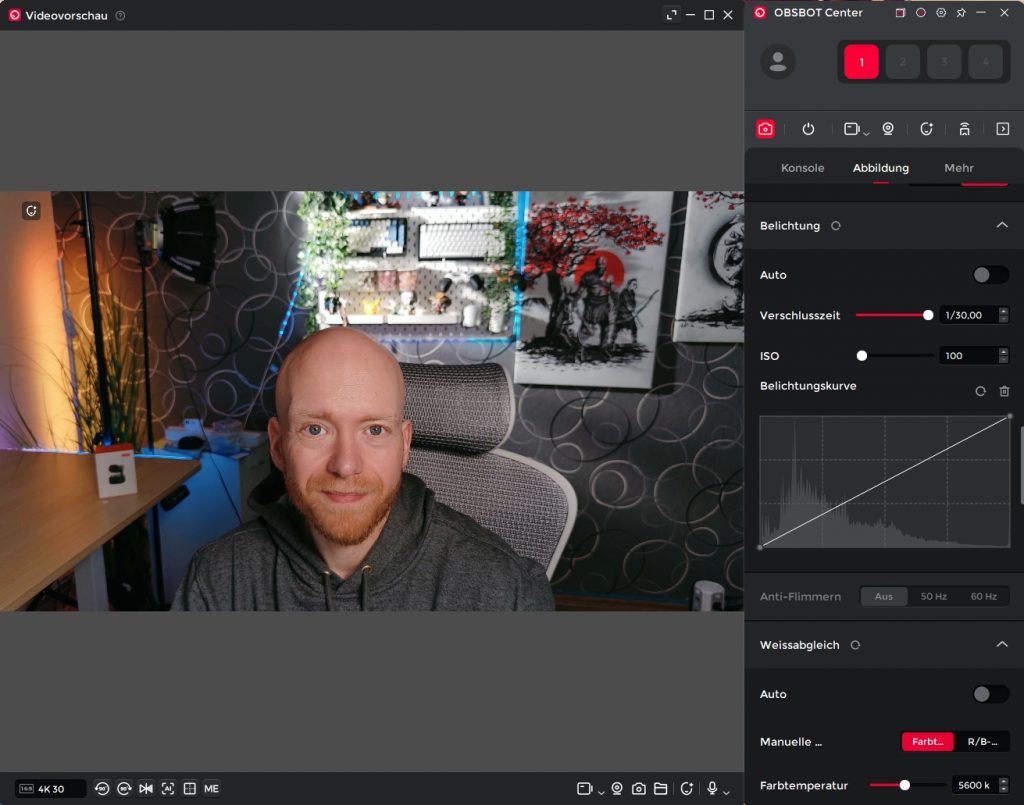
Task: Open OBSBOT Center settings gear
Action: point(940,12)
